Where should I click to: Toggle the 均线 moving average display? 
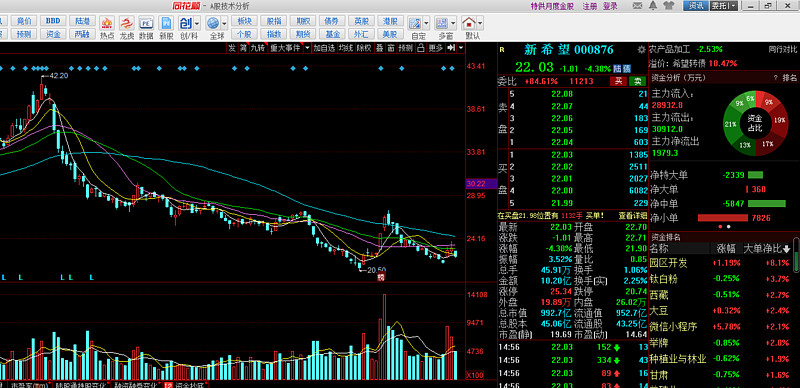[x=346, y=48]
